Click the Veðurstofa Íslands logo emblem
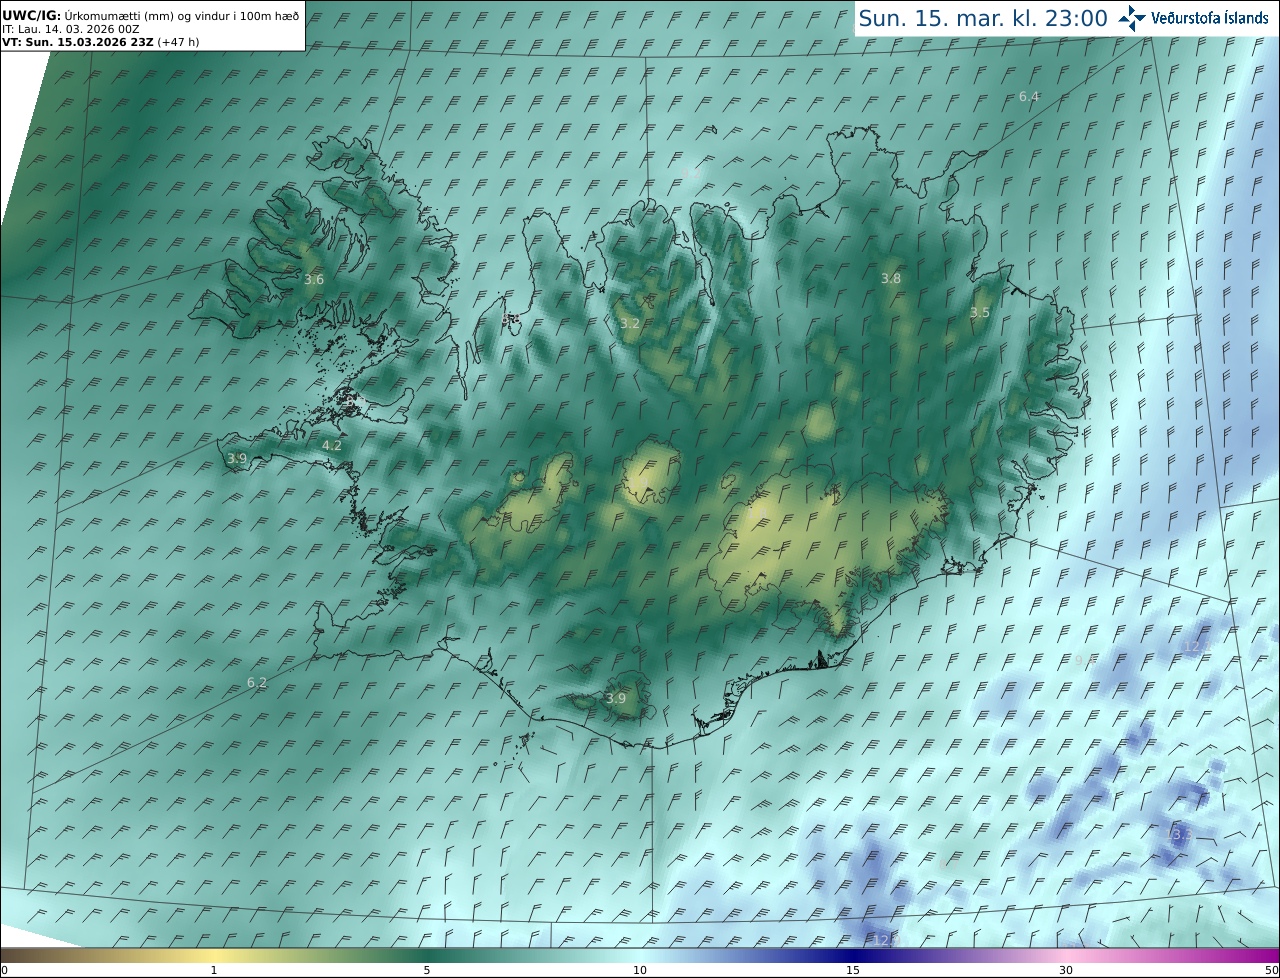Image resolution: width=1280 pixels, height=978 pixels. coord(1132,17)
